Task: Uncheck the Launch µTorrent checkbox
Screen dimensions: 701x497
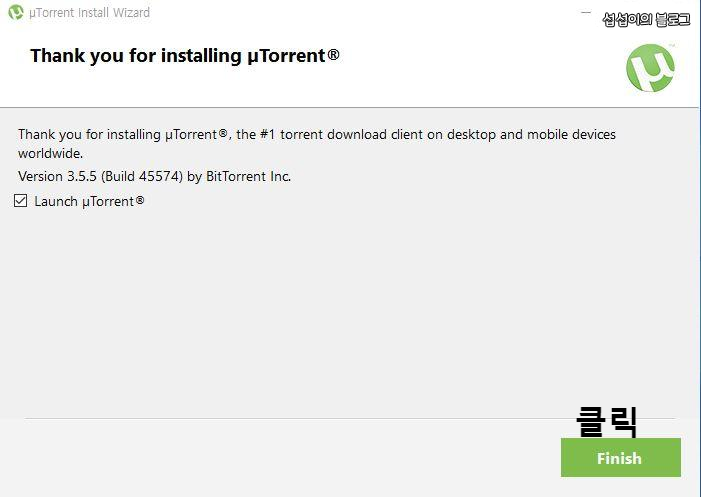Action: (x=21, y=201)
